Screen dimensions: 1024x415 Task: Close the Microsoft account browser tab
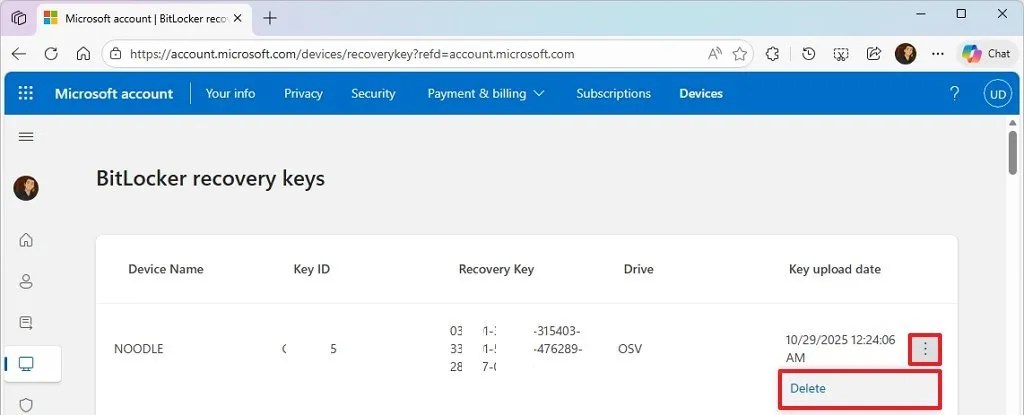click(x=240, y=18)
